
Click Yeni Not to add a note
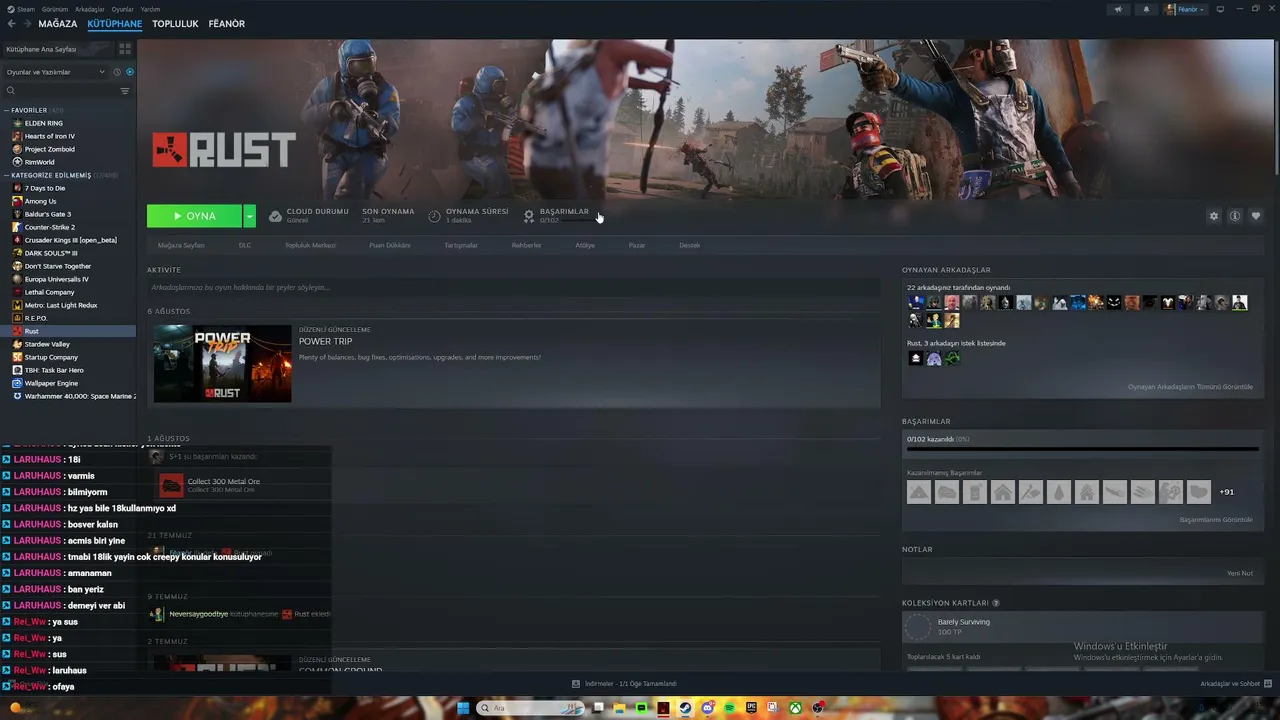pos(1240,573)
